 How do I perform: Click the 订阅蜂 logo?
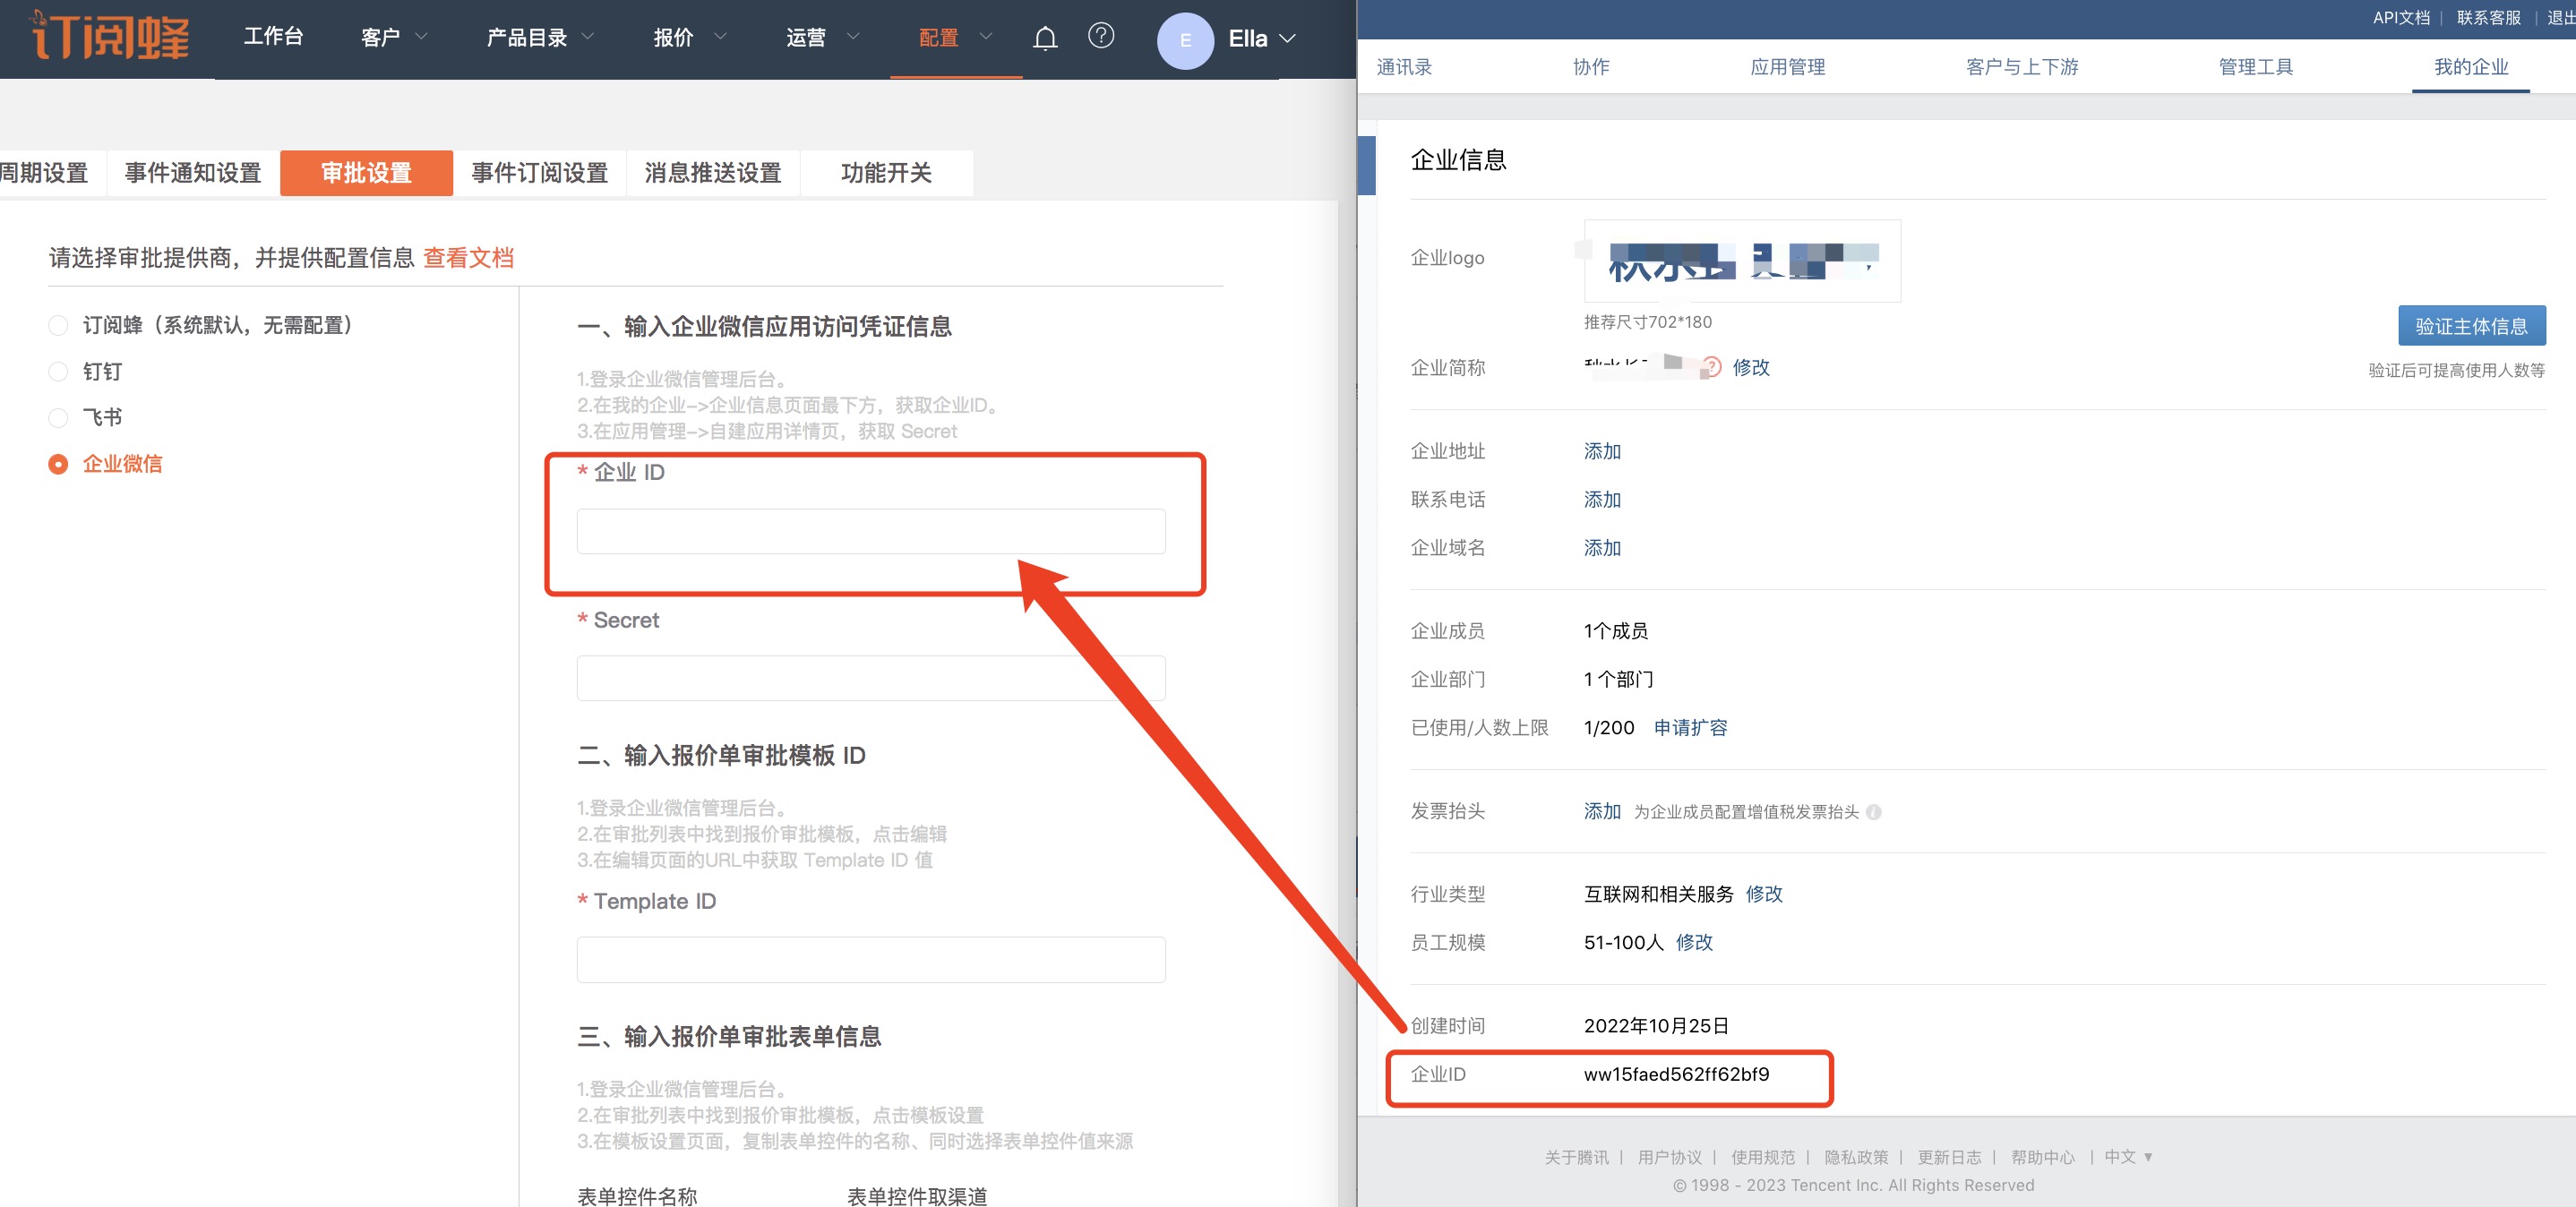point(109,36)
